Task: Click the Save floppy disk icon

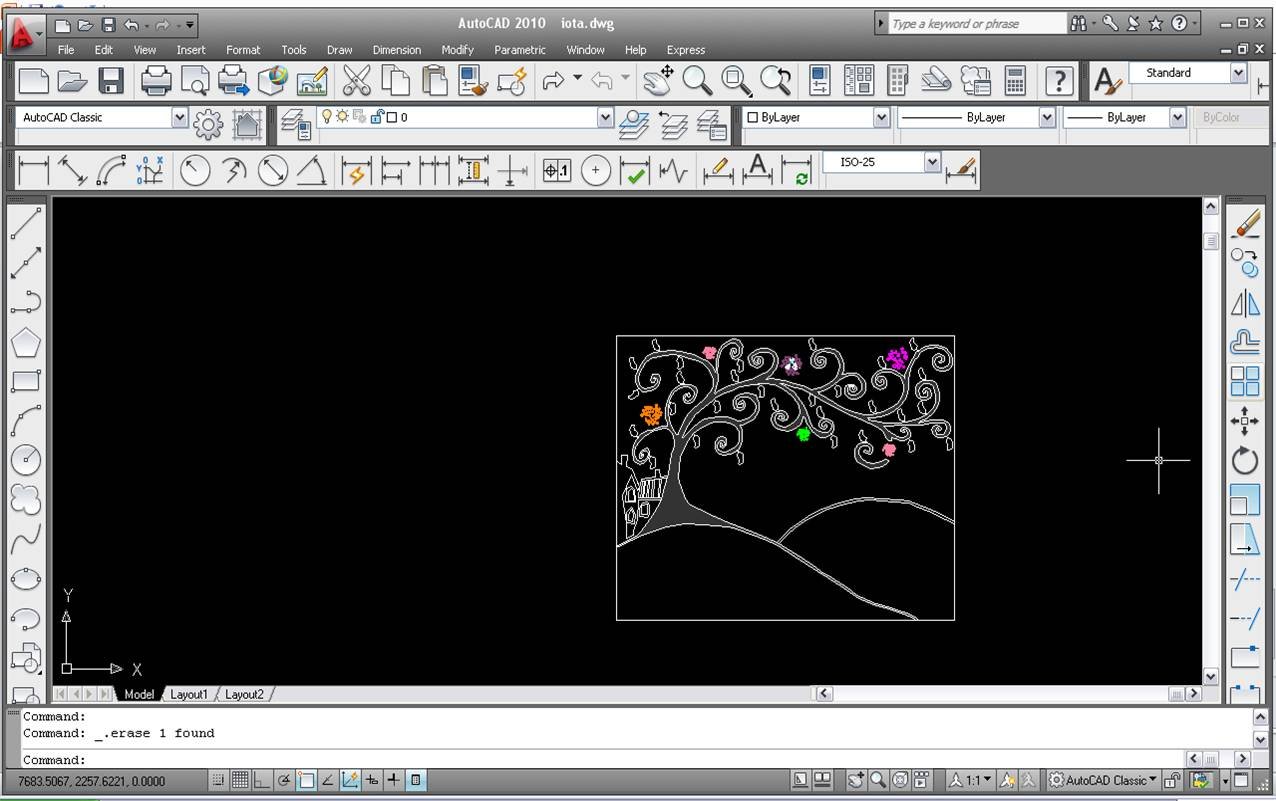Action: (111, 80)
